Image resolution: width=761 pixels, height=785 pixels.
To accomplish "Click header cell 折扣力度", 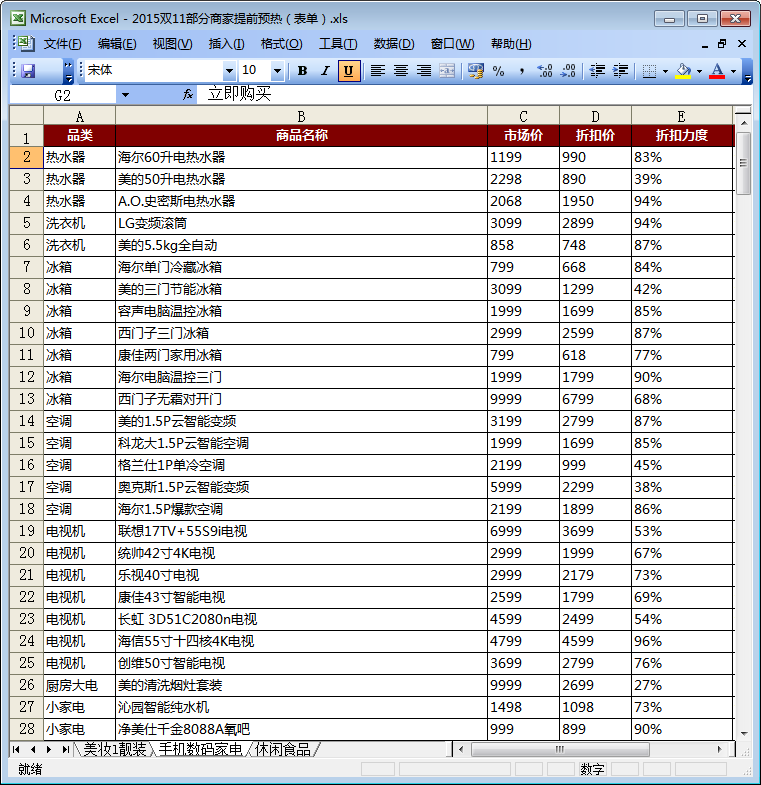I will pos(682,135).
